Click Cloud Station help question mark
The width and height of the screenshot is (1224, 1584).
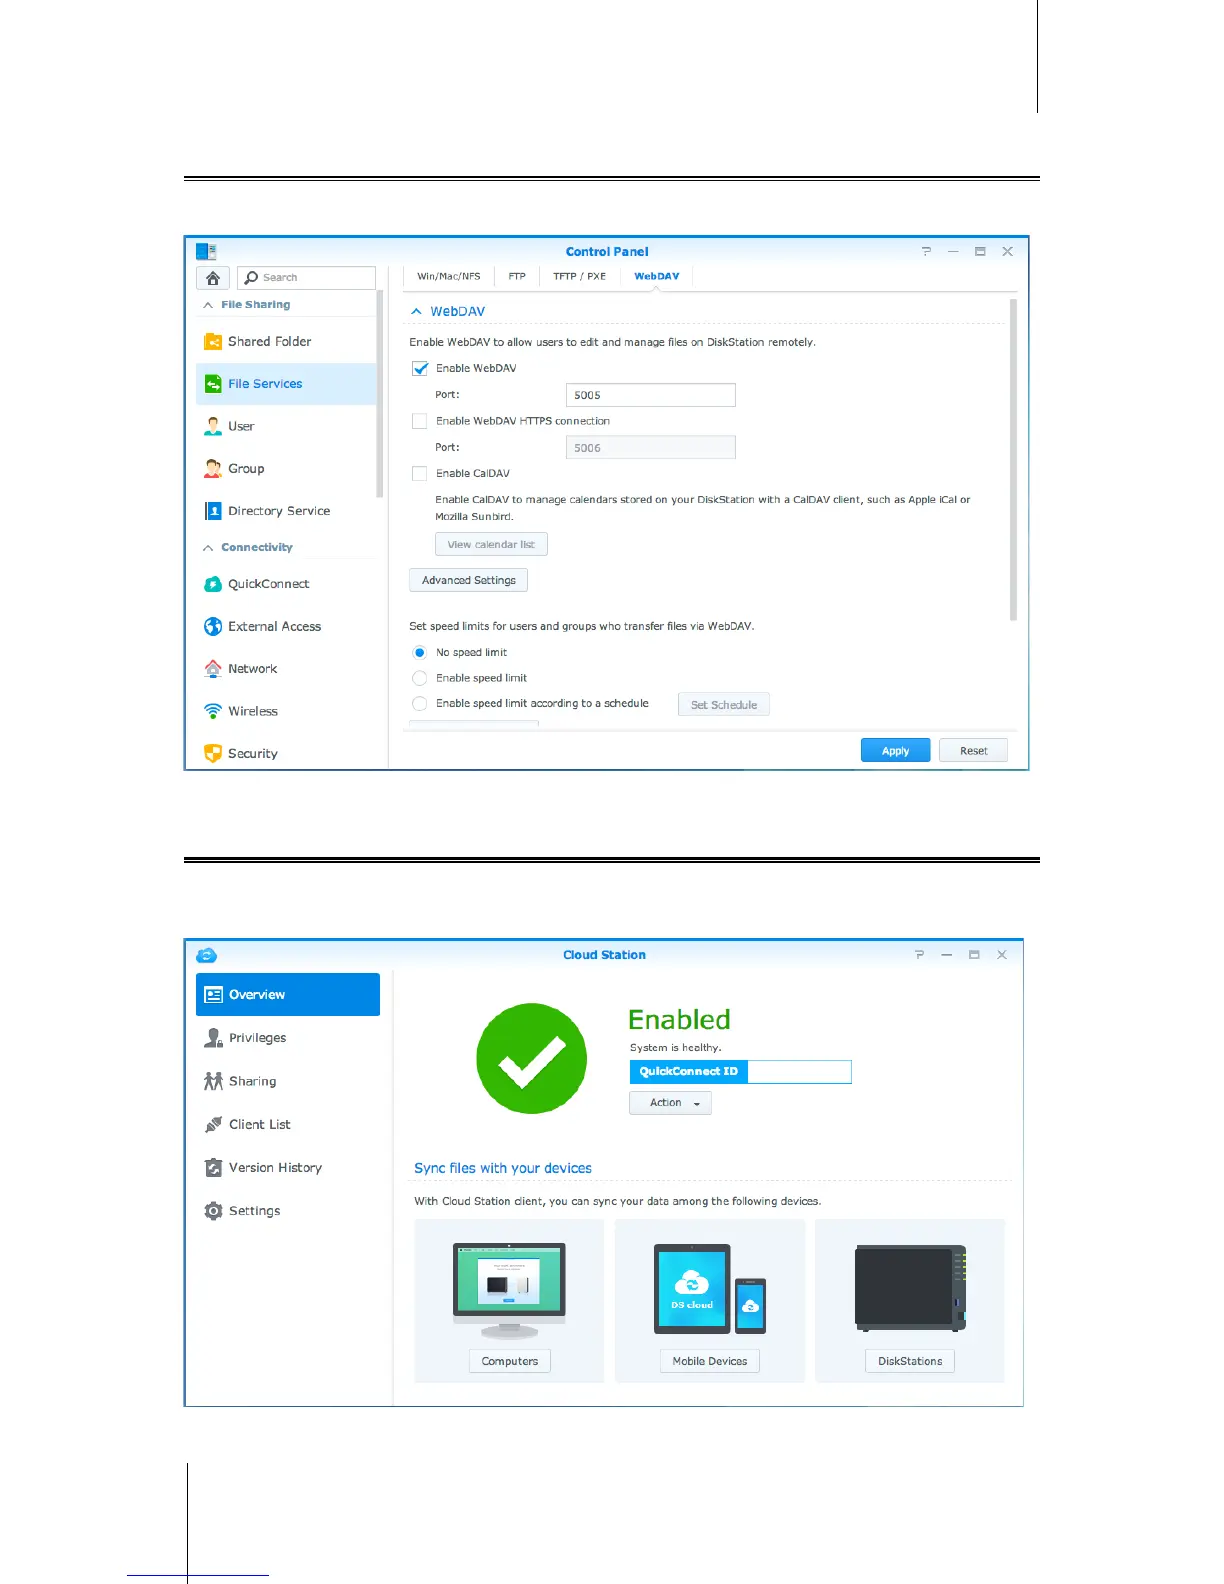[919, 955]
